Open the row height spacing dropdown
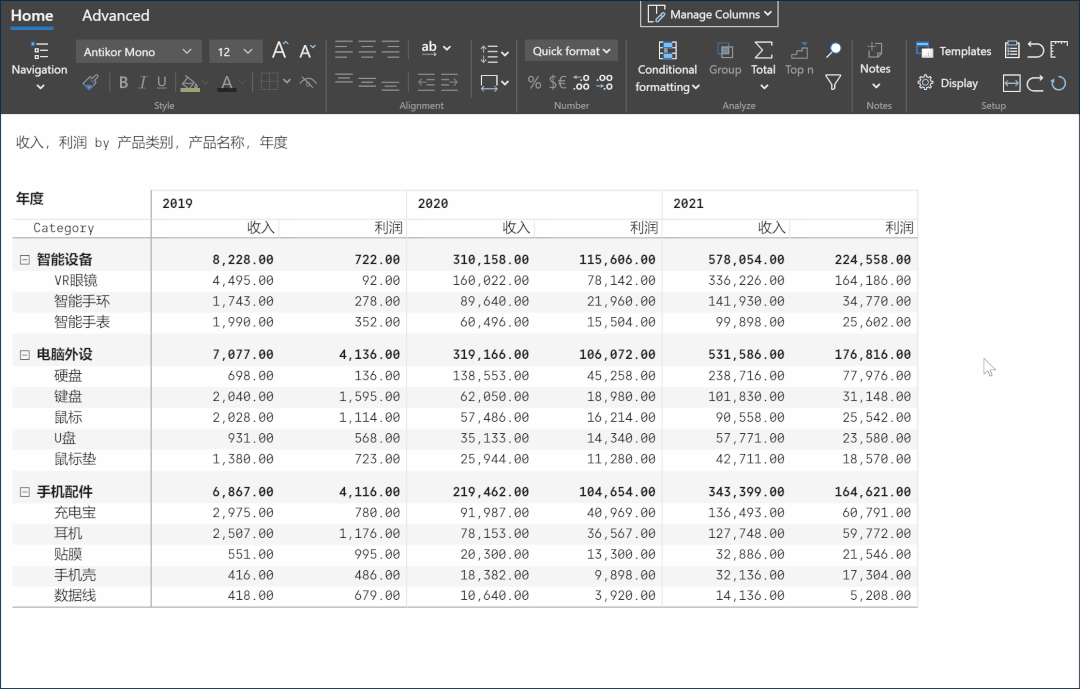Viewport: 1080px width, 689px height. pos(494,53)
